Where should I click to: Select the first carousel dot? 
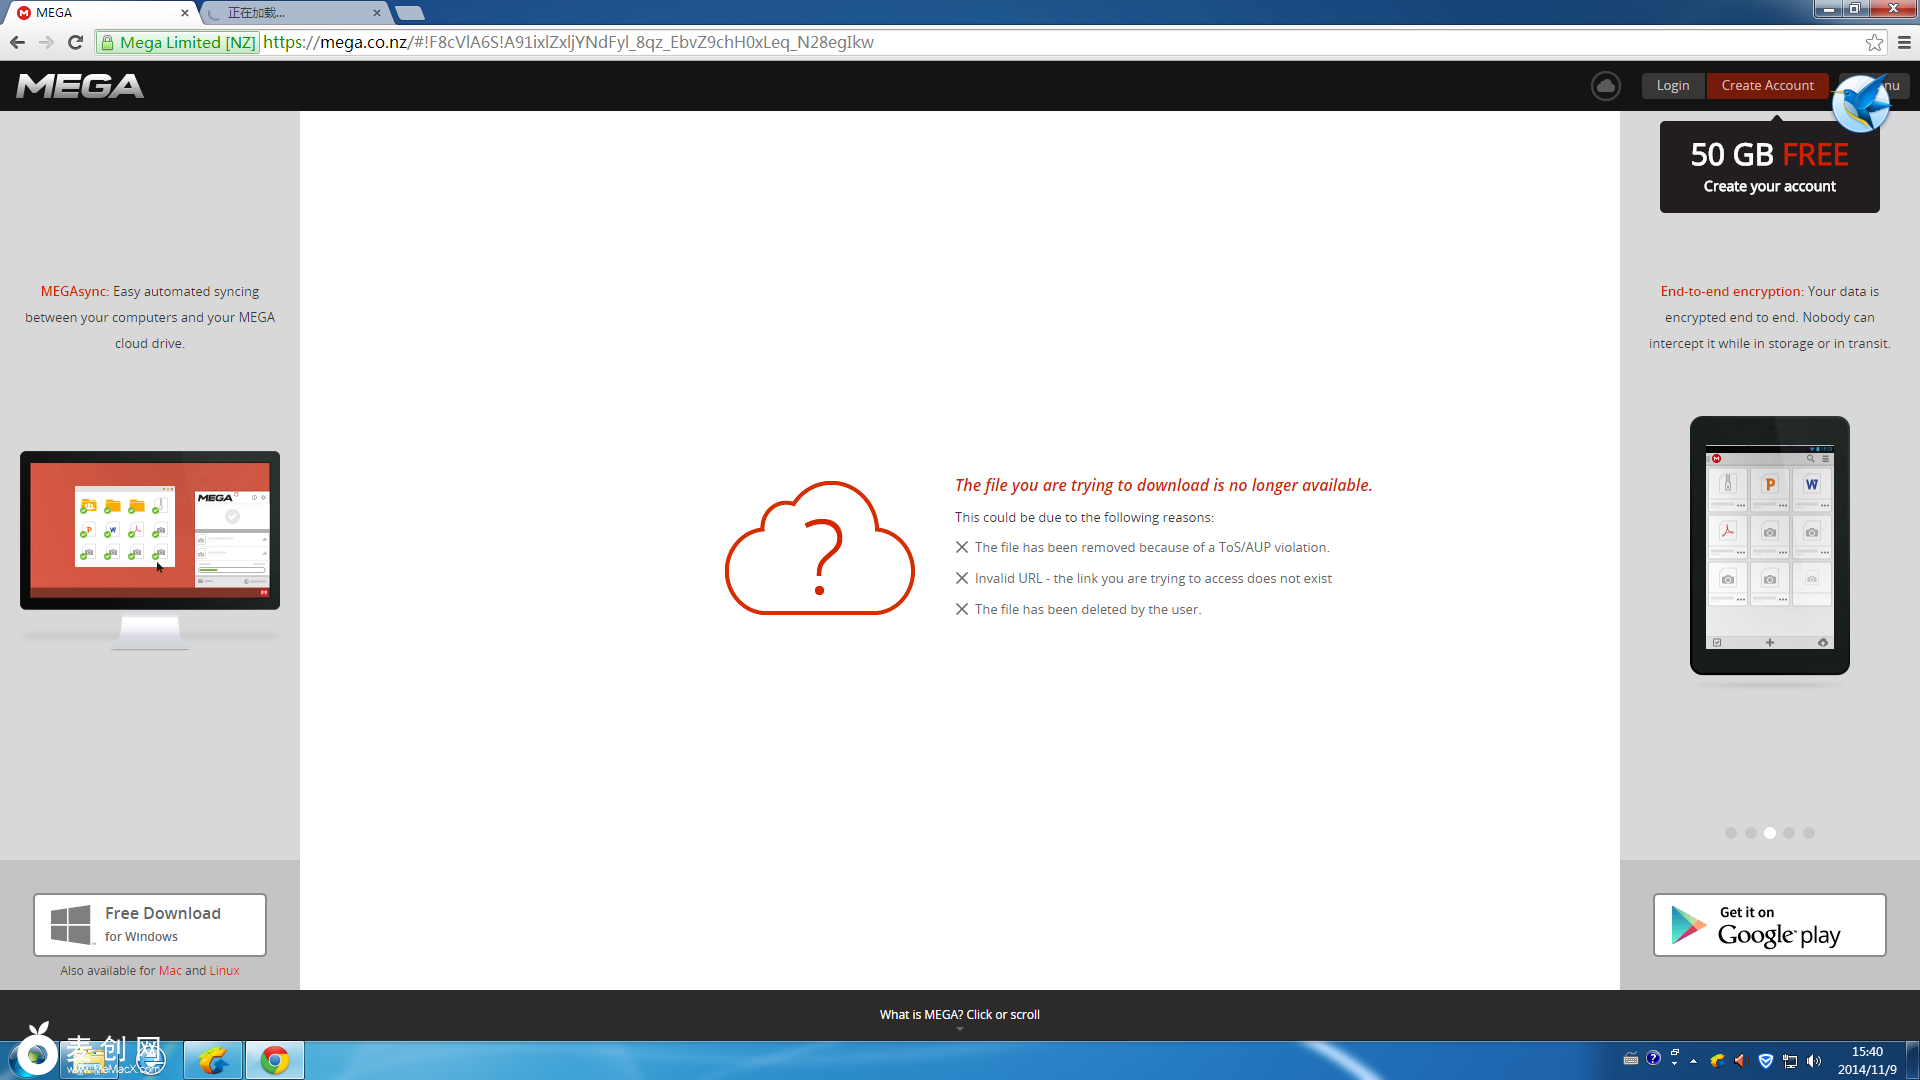1731,833
